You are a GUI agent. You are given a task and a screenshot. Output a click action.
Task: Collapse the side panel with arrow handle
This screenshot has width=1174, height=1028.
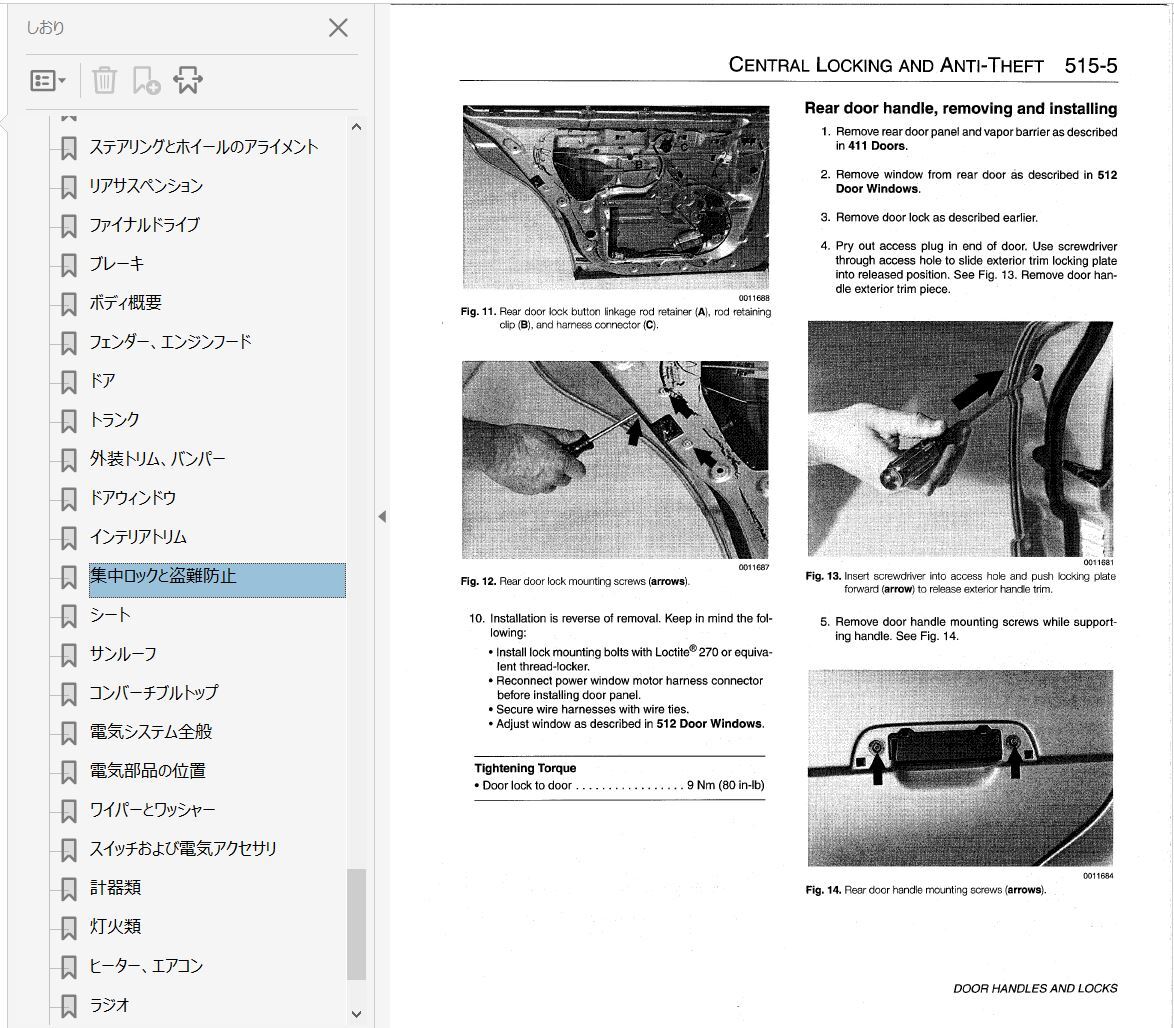[382, 517]
